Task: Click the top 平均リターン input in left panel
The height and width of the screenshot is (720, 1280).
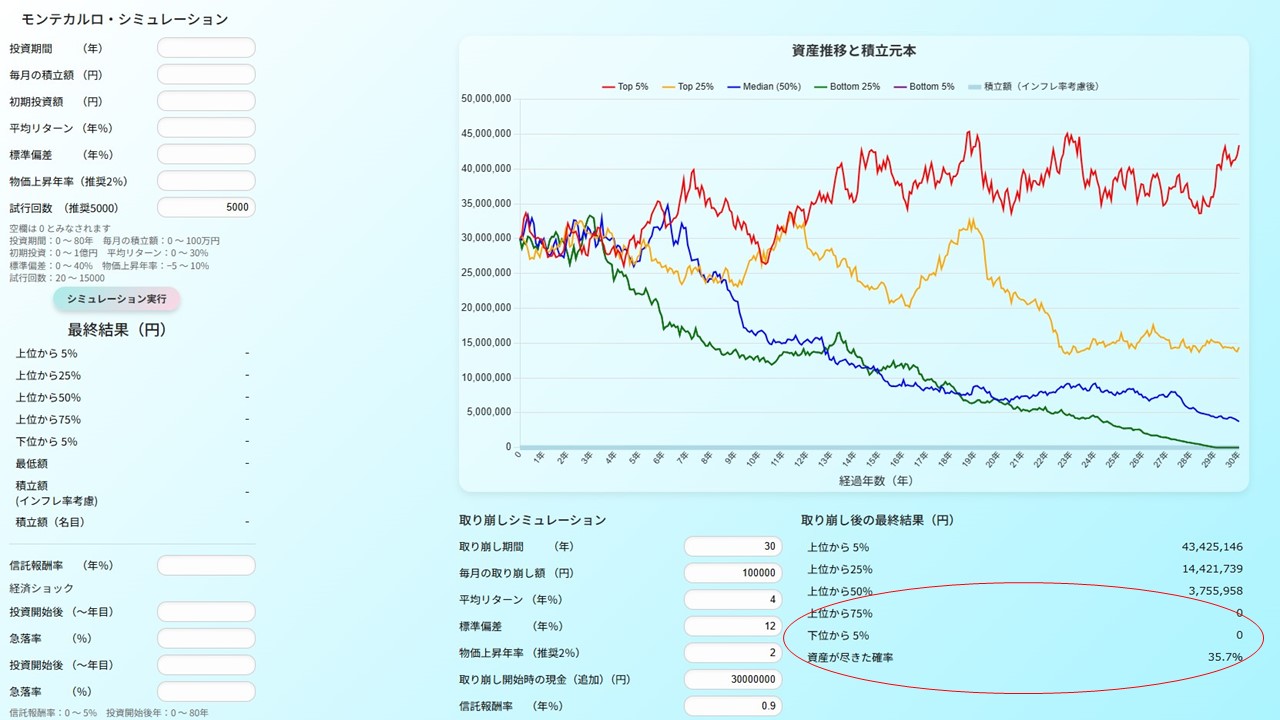Action: click(206, 128)
